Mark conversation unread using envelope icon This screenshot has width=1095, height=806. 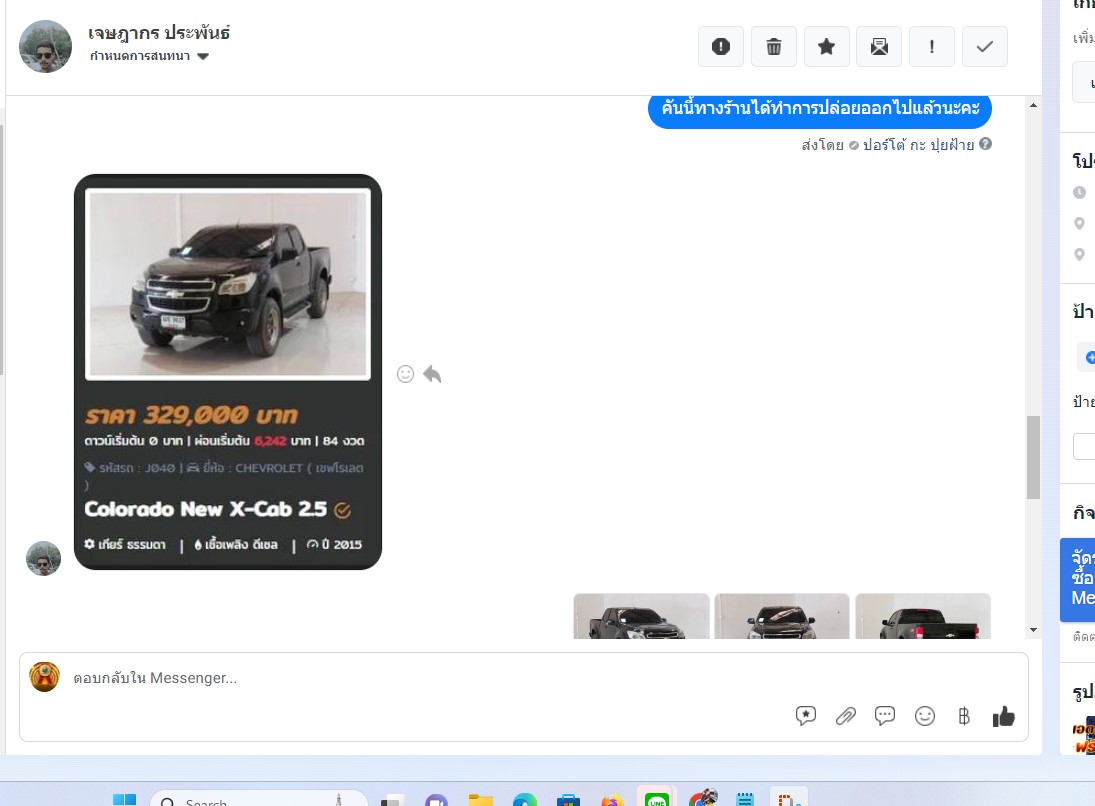[879, 47]
